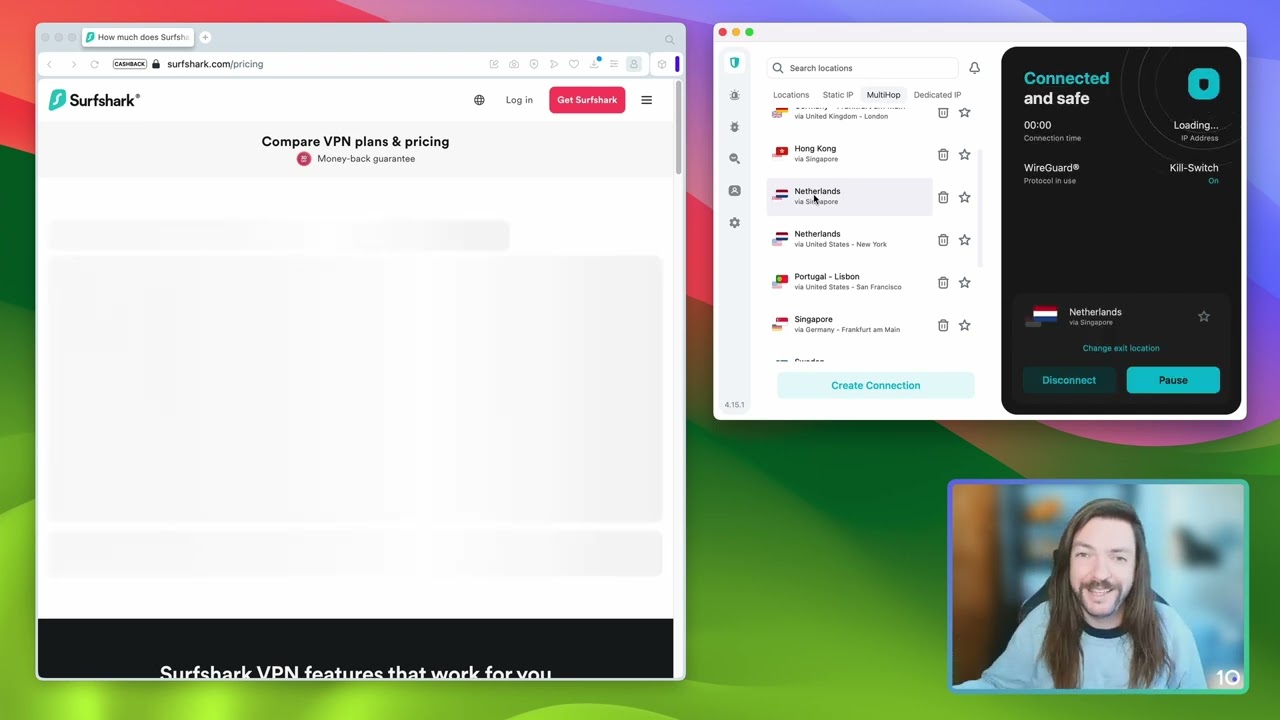This screenshot has width=1280, height=720.
Task: Open the browser downloads icon
Action: [594, 64]
